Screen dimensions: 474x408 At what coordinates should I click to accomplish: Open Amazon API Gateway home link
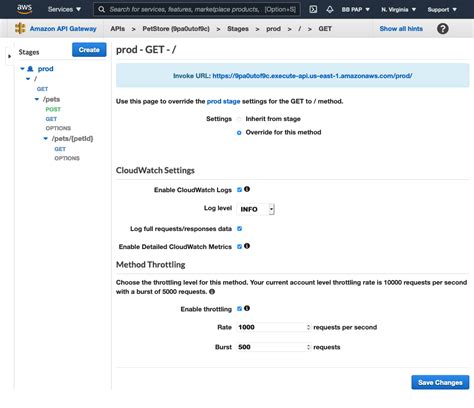coord(63,29)
